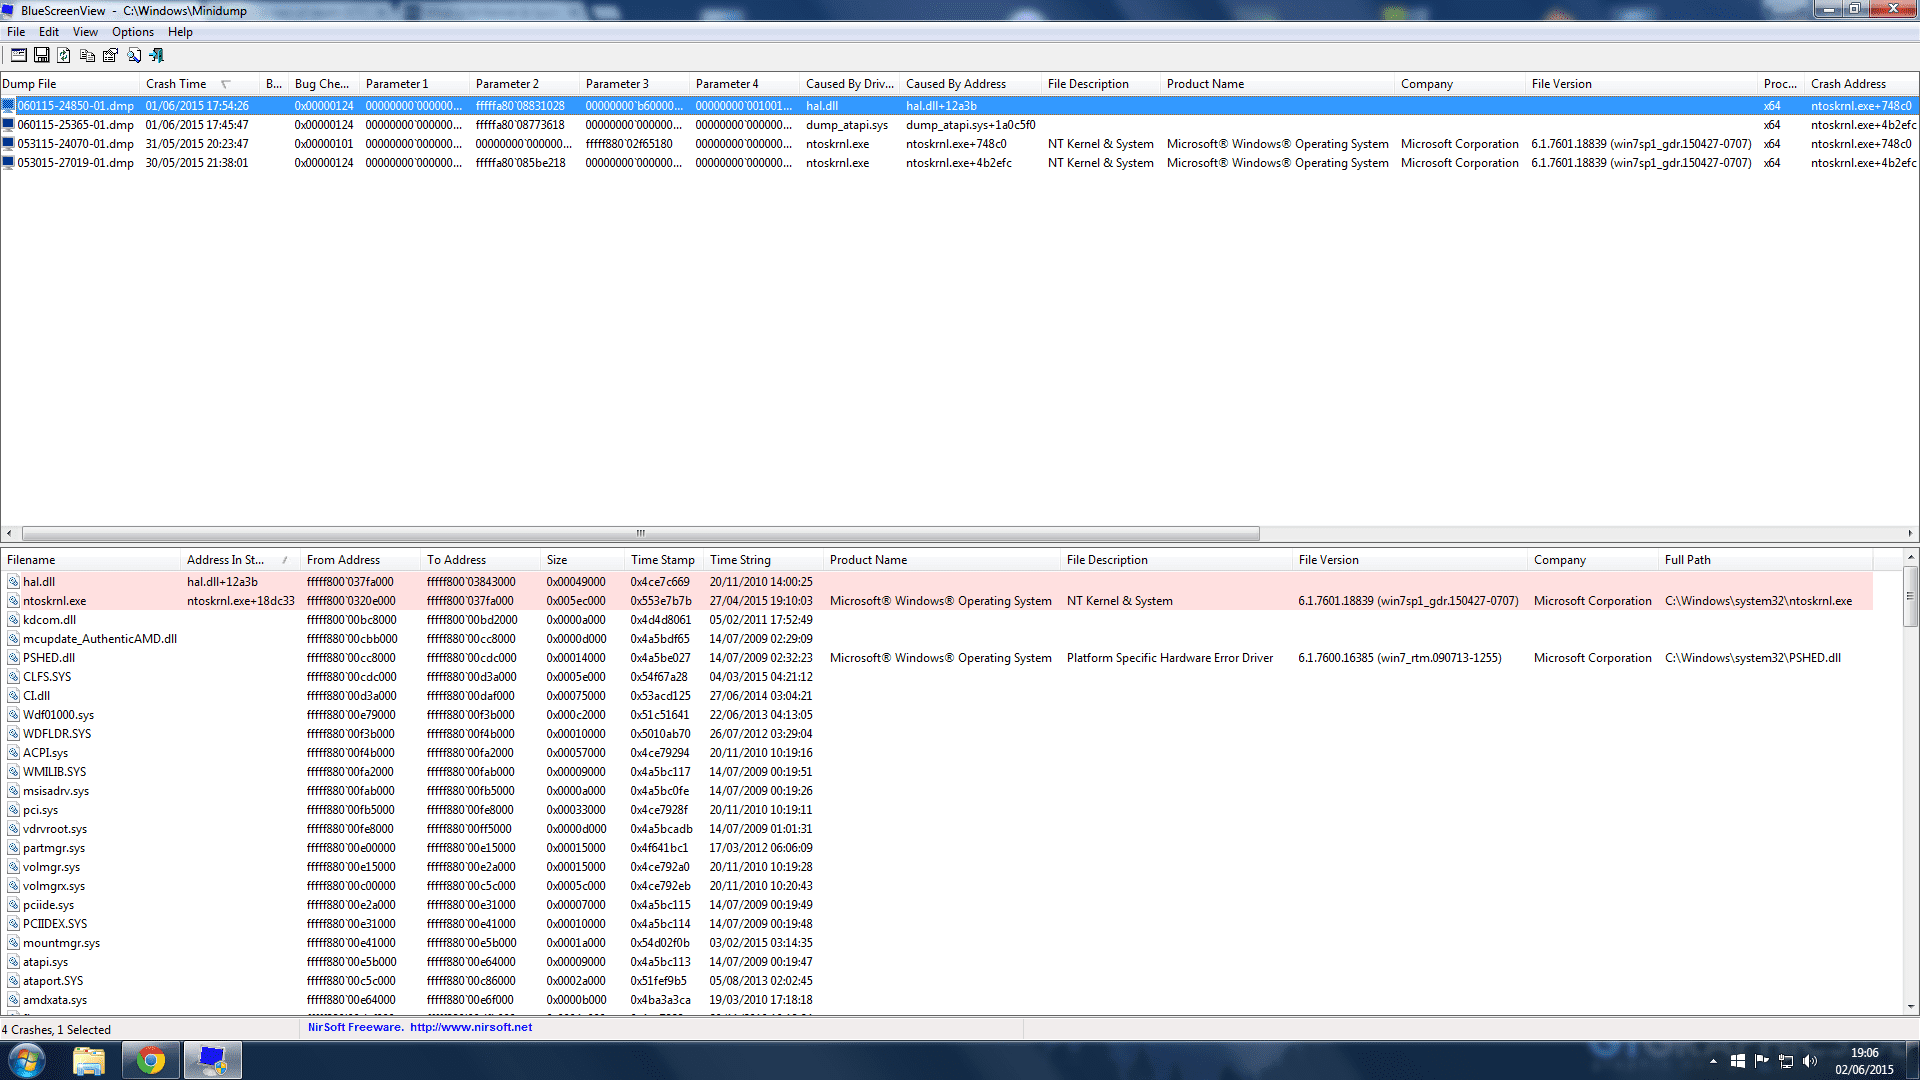The width and height of the screenshot is (1920, 1080).
Task: Click taskbar clock showing 19:06
Action: (1864, 1061)
